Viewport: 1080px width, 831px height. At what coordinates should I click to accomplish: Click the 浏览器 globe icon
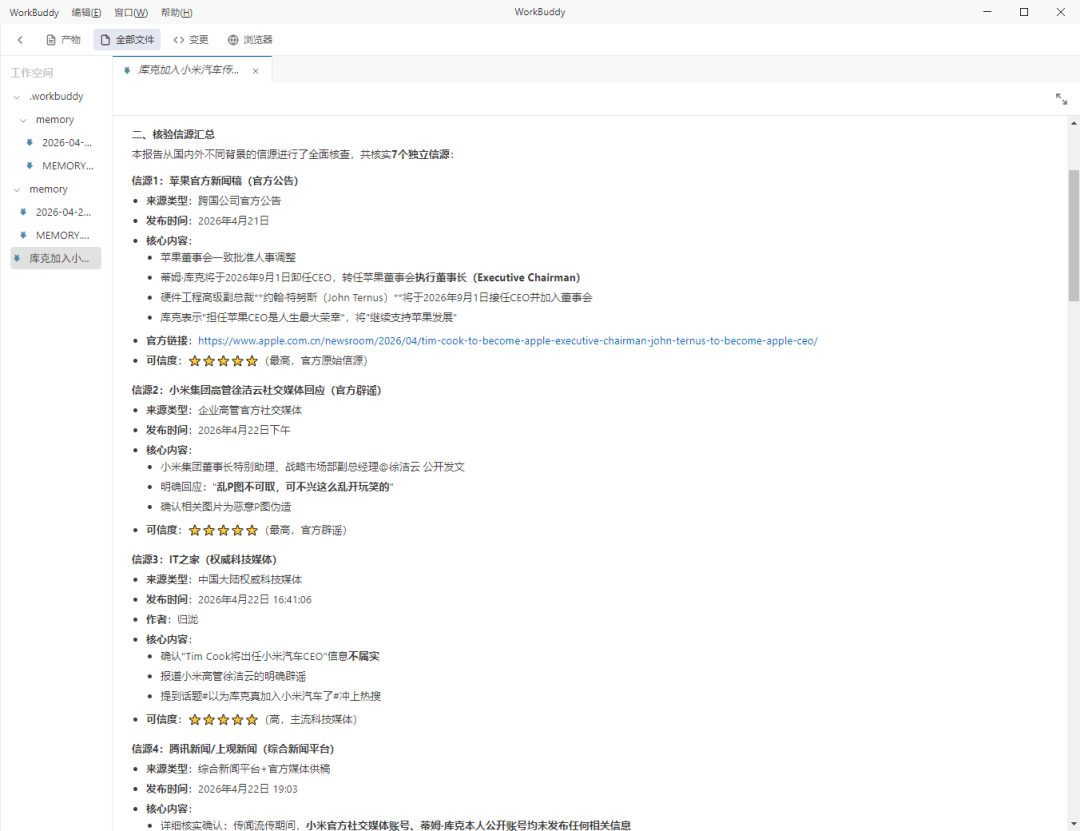coord(233,40)
